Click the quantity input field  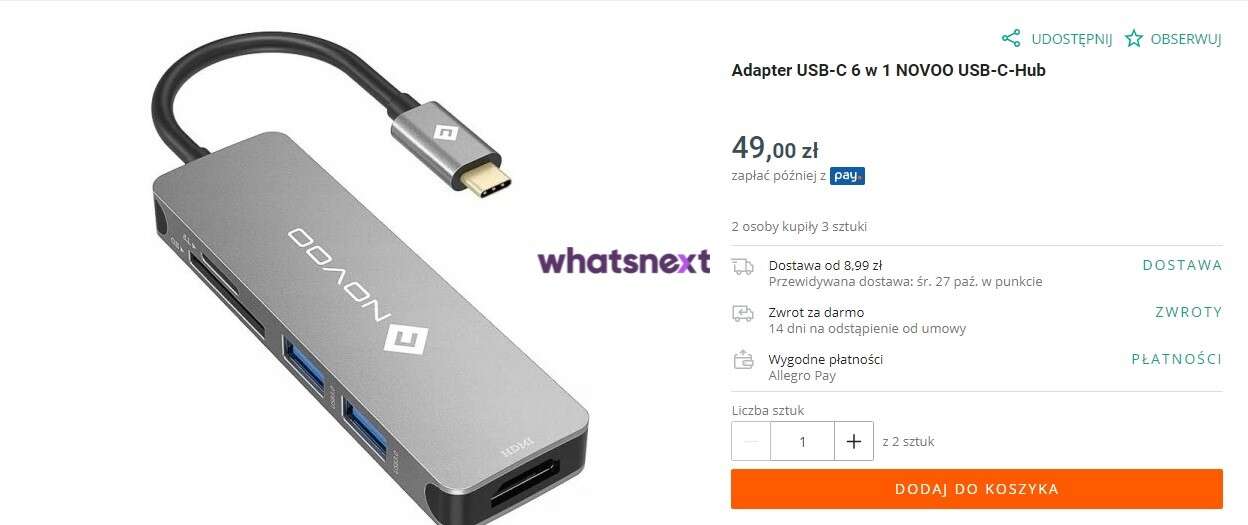802,441
